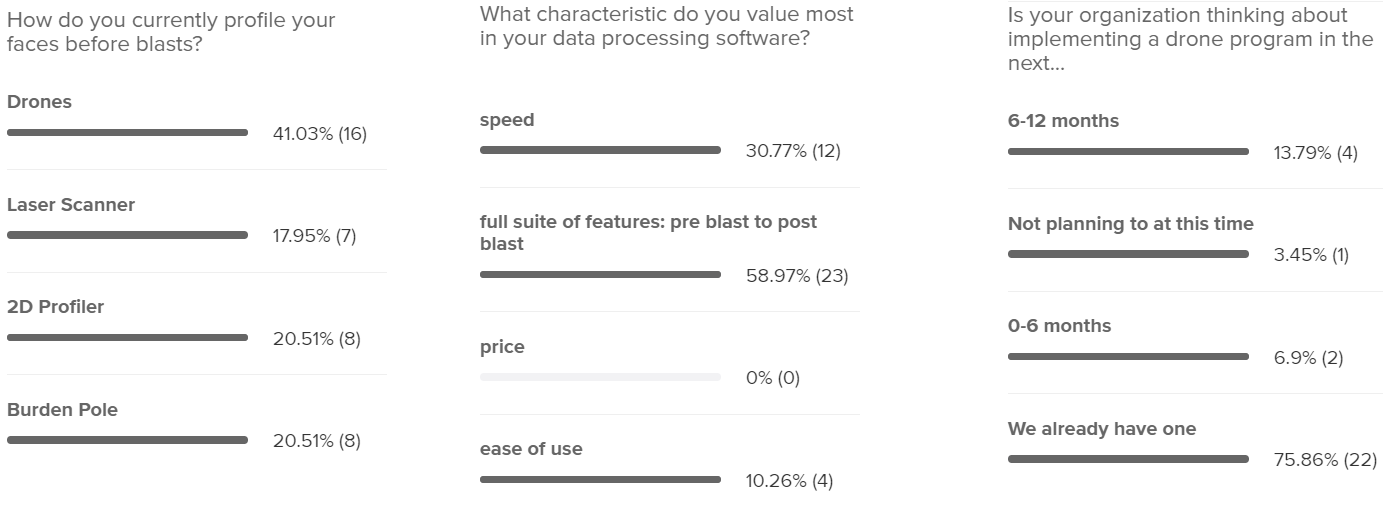Open the face profiling question heading

pyautogui.click(x=171, y=32)
